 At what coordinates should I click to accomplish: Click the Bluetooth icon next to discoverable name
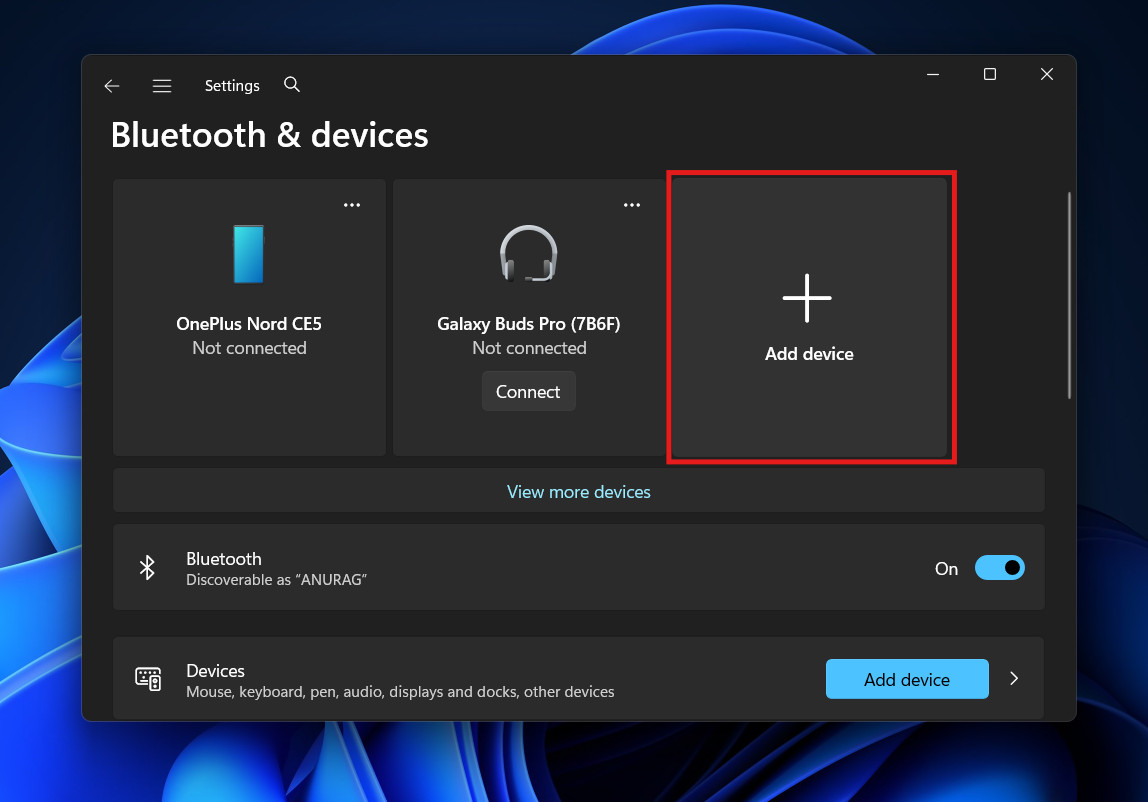(147, 567)
